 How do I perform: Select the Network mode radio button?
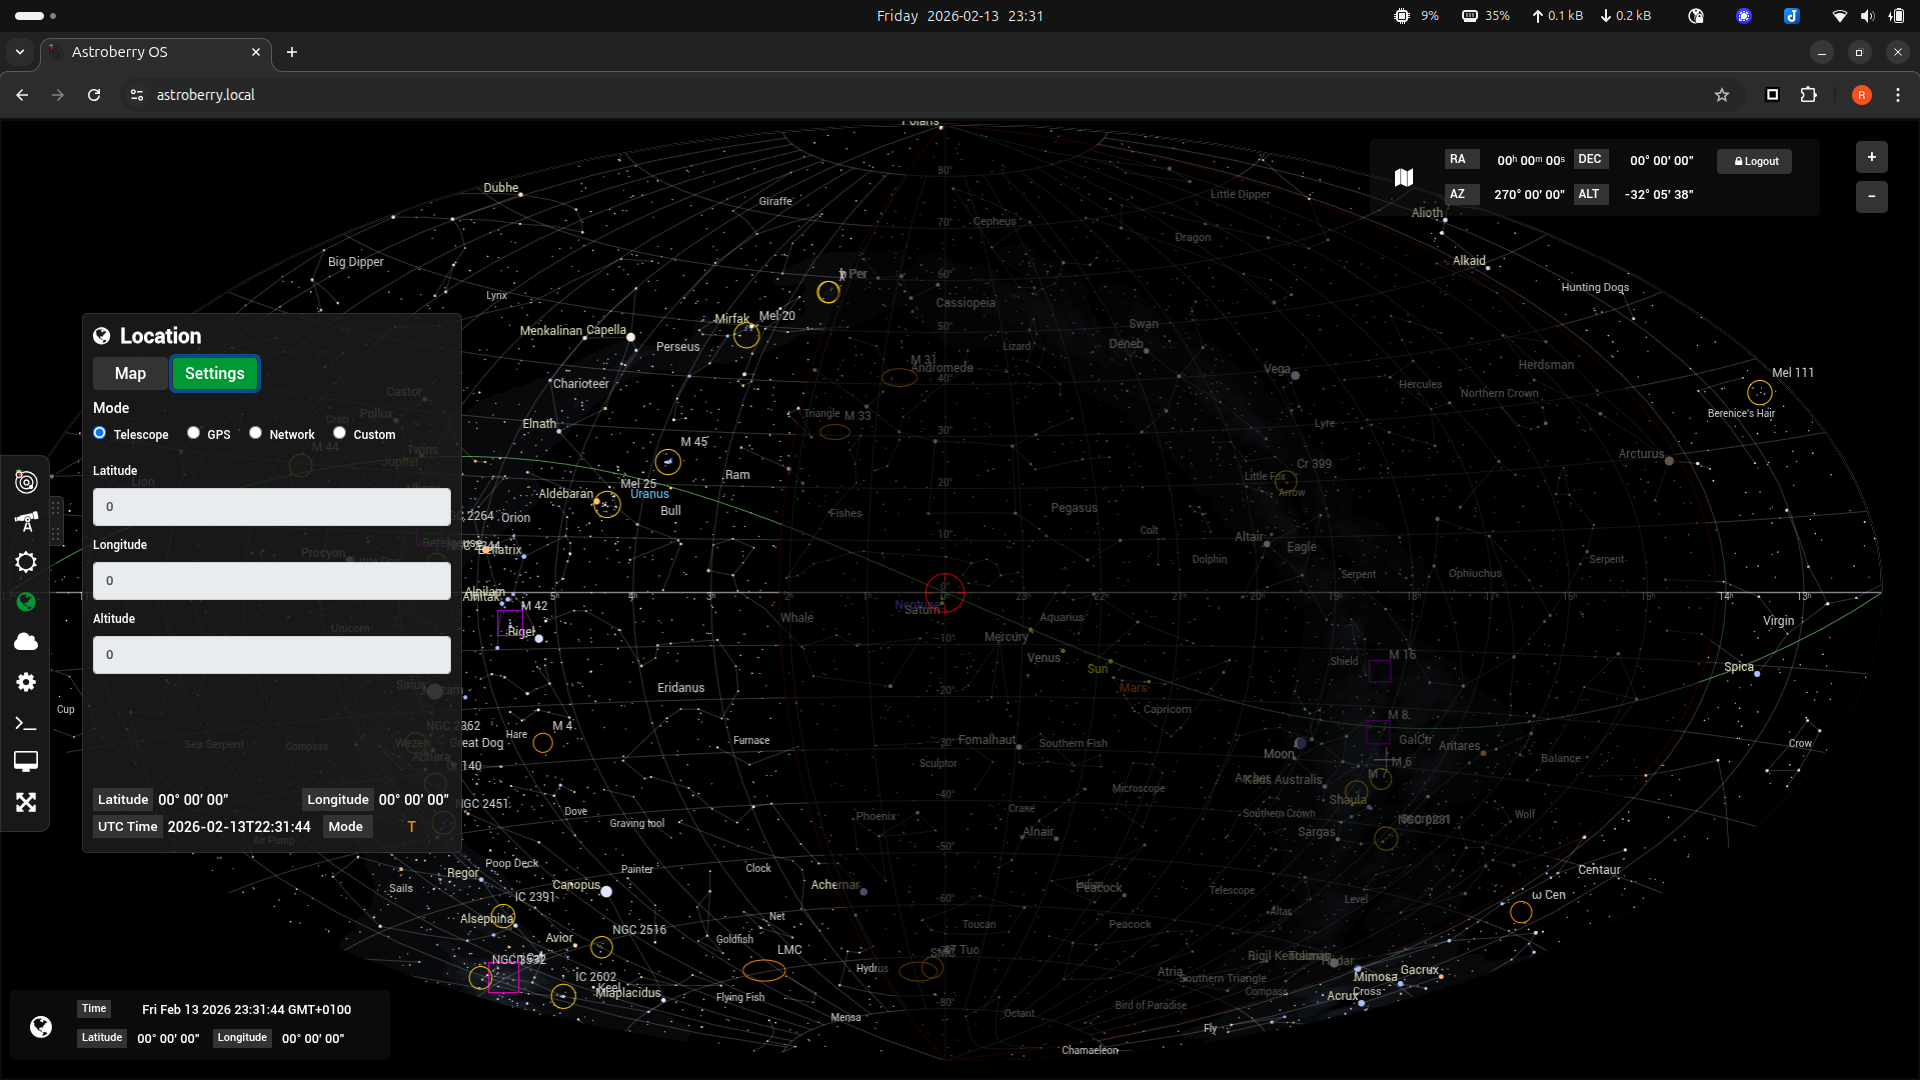(256, 433)
